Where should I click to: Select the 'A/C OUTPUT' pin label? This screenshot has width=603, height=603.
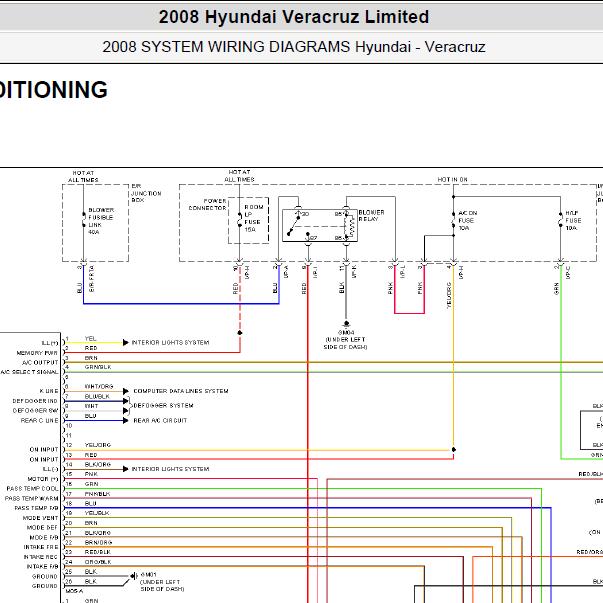(x=40, y=362)
